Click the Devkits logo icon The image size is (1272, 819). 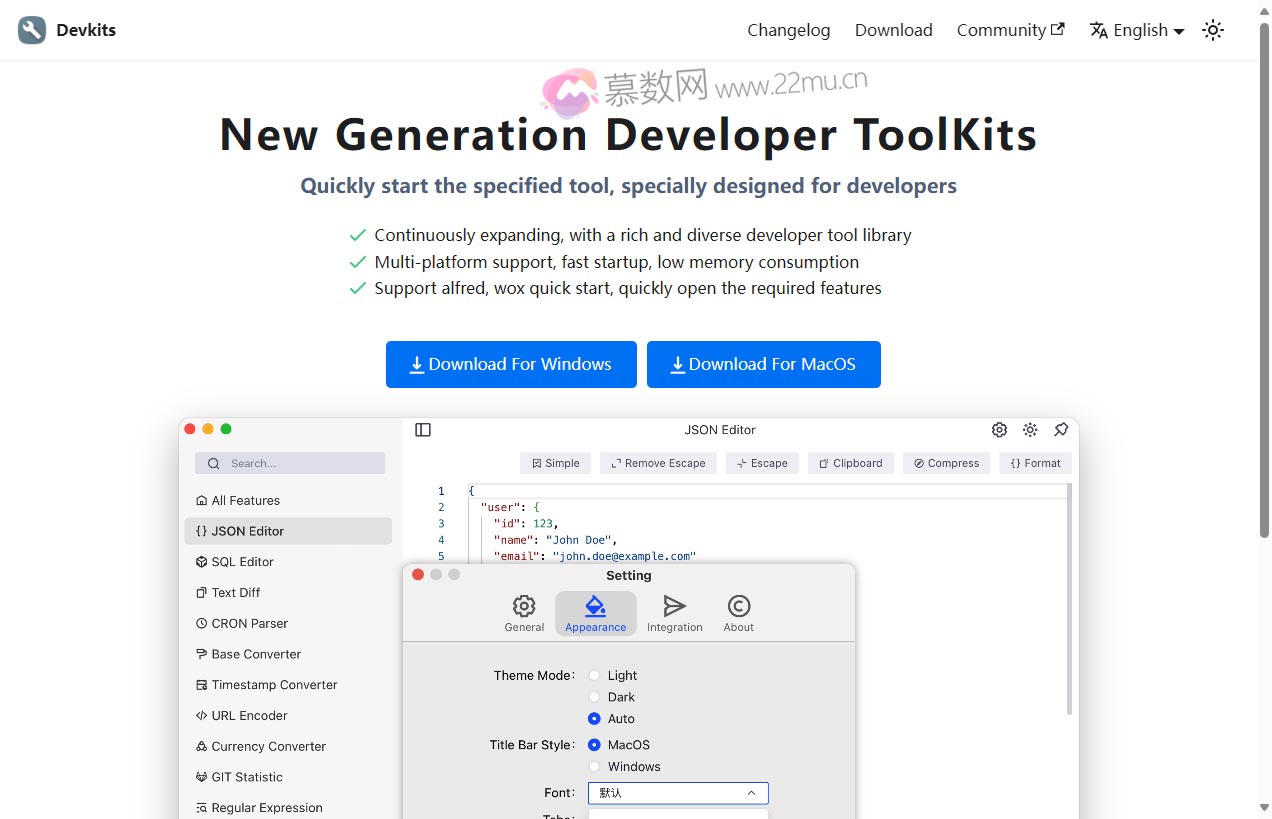coord(31,30)
